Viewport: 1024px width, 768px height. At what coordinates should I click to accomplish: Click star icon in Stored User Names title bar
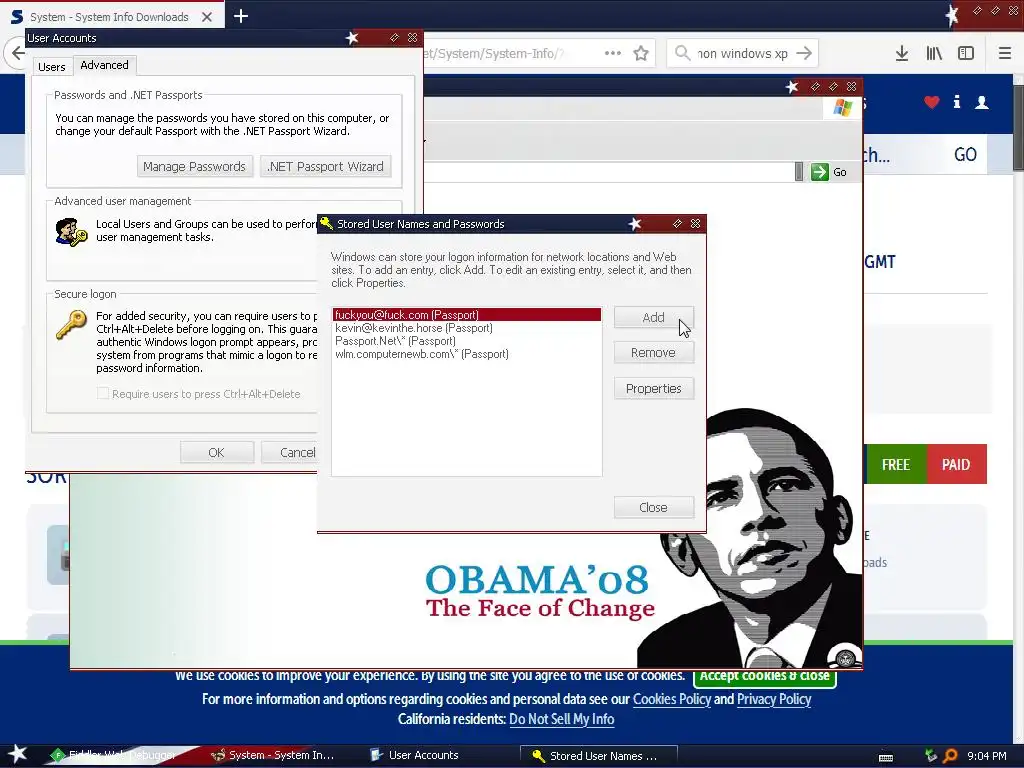(635, 224)
